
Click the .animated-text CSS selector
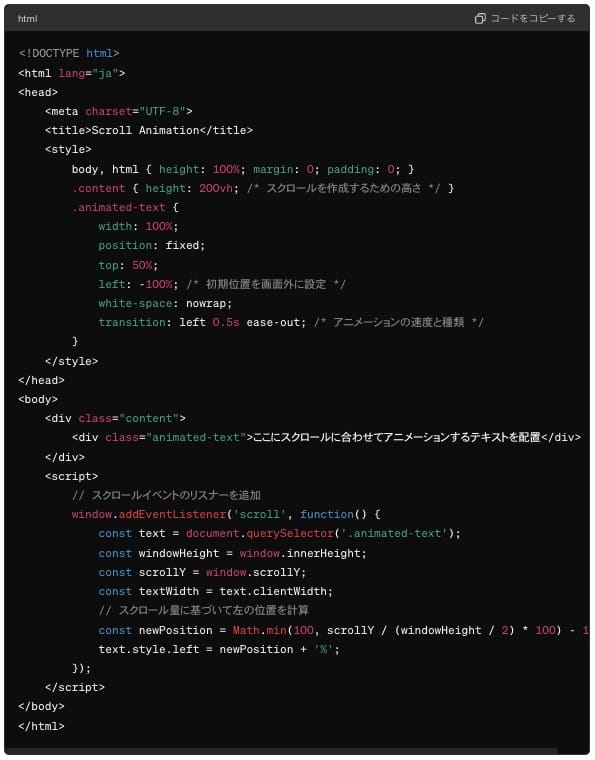pyautogui.click(x=119, y=207)
